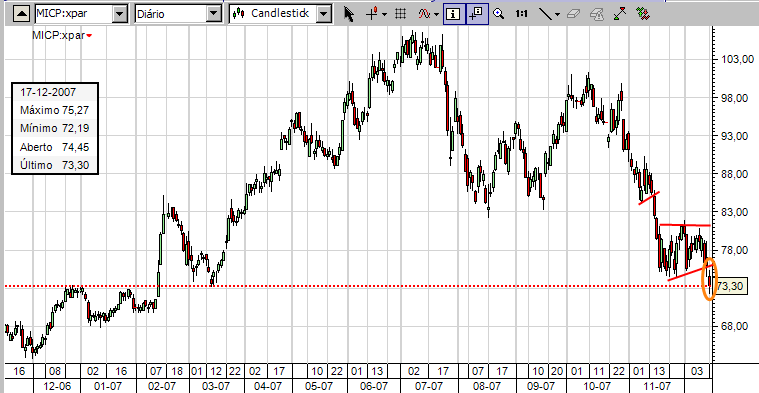This screenshot has width=759, height=393.
Task: Open the indicators wave icon
Action: [425, 14]
